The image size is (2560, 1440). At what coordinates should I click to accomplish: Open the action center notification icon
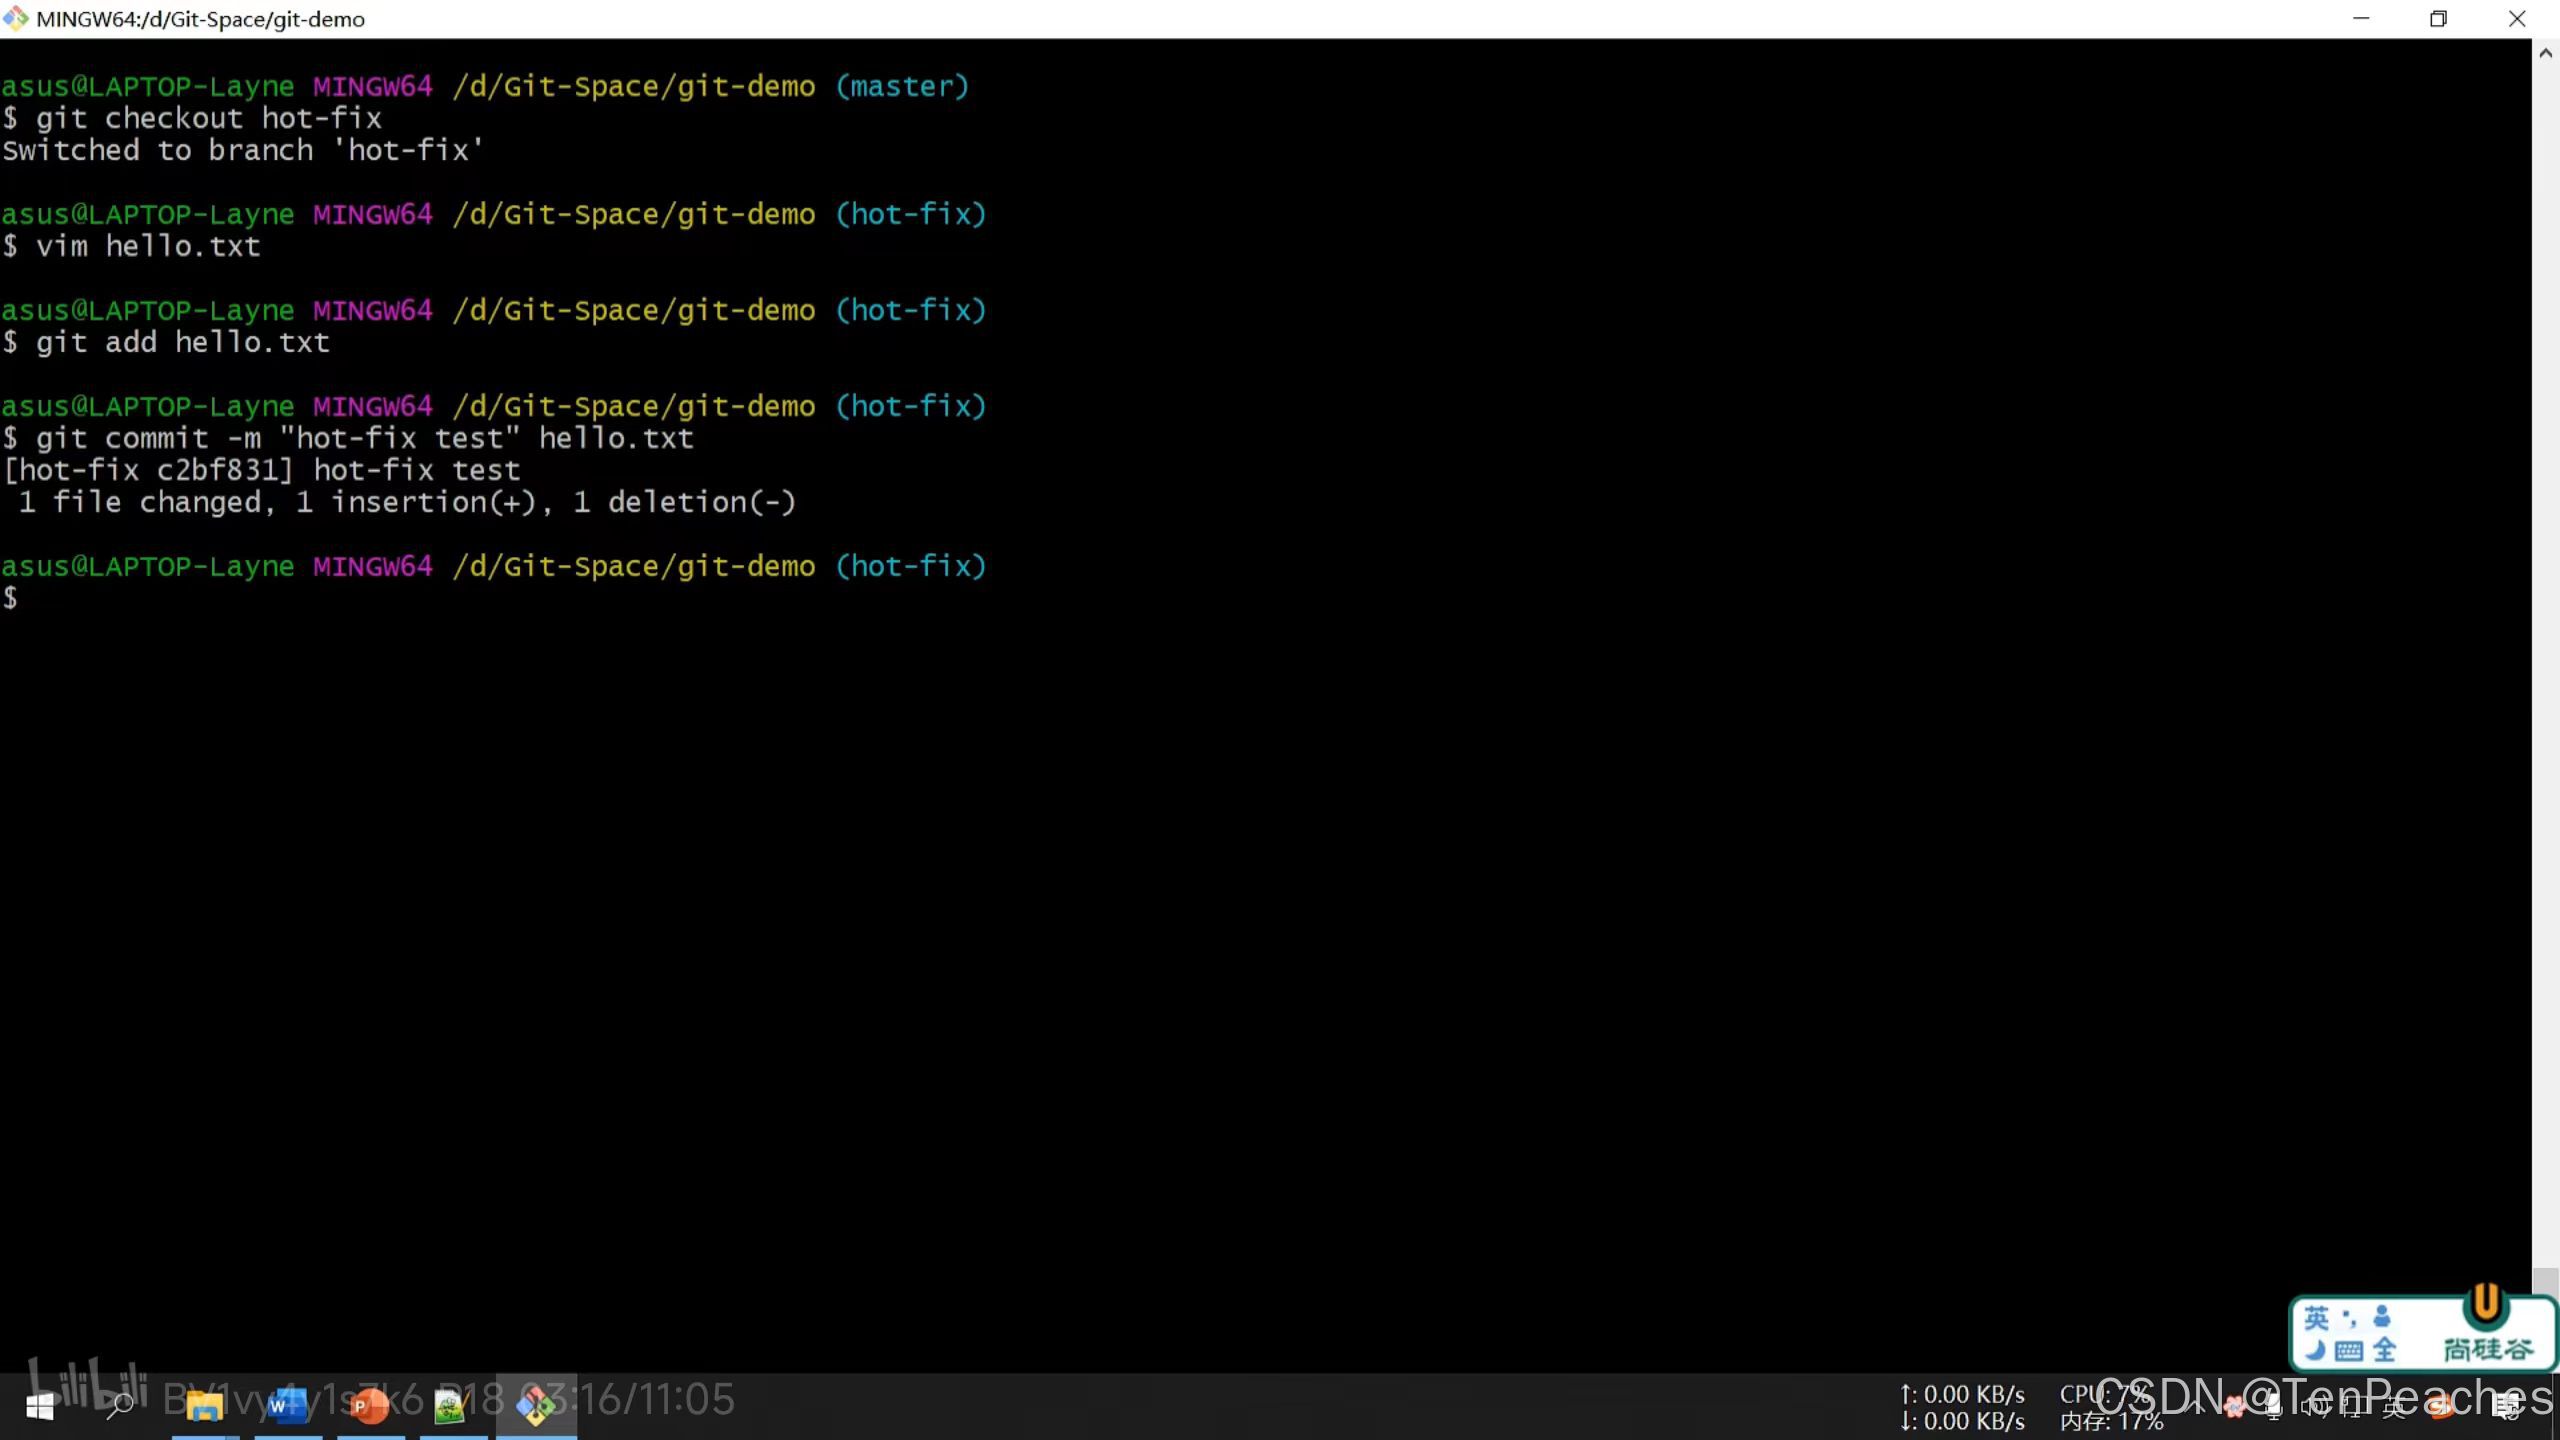2507,1407
